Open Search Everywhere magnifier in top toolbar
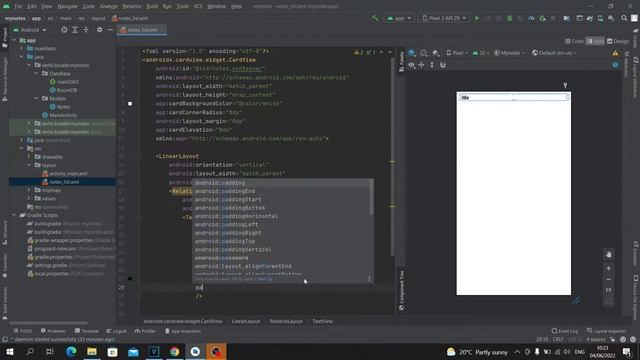Screen dimensions: 640x360 [x=624, y=18]
